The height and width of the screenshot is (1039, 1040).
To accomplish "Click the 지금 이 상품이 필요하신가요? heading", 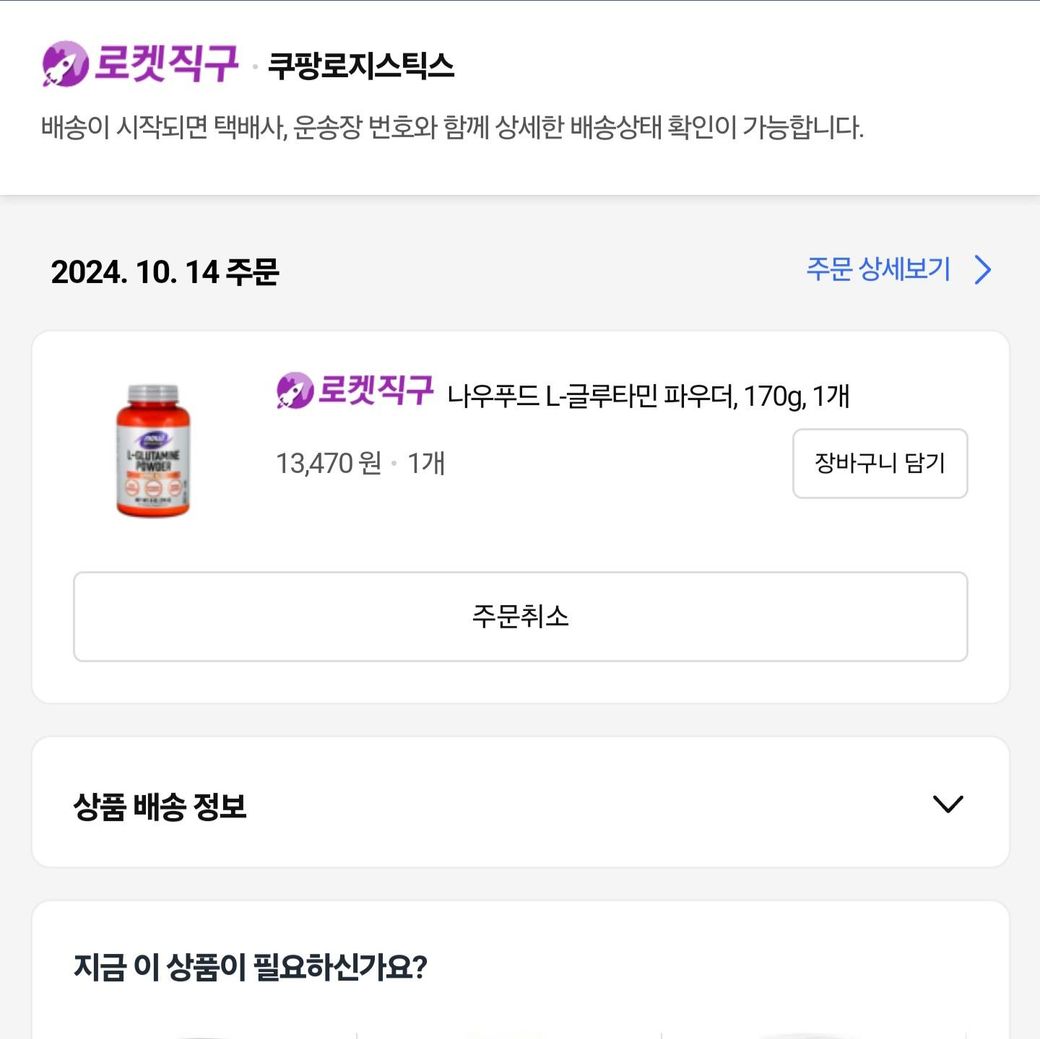I will tap(250, 967).
